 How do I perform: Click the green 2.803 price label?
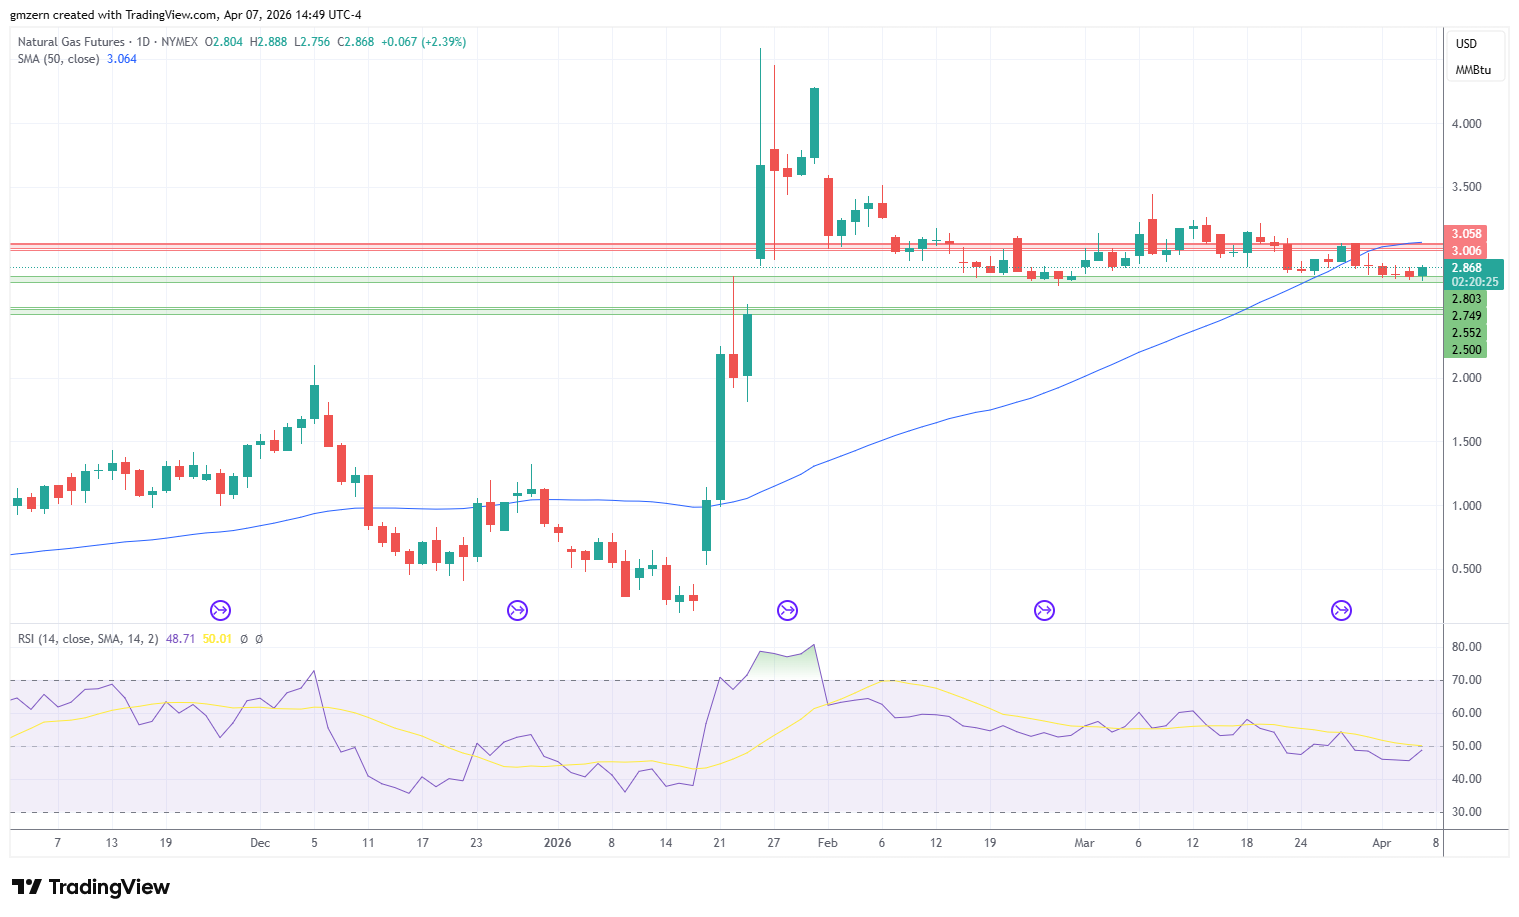(x=1466, y=299)
